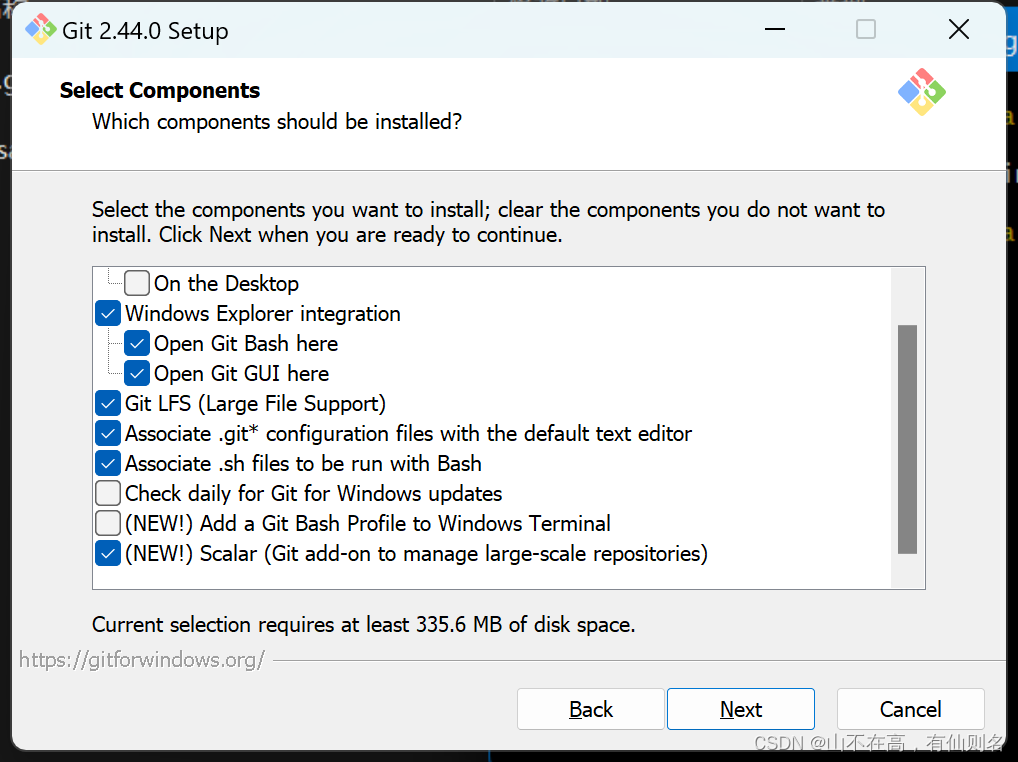Uncheck Open Git Bash here
1018x762 pixels.
[136, 343]
